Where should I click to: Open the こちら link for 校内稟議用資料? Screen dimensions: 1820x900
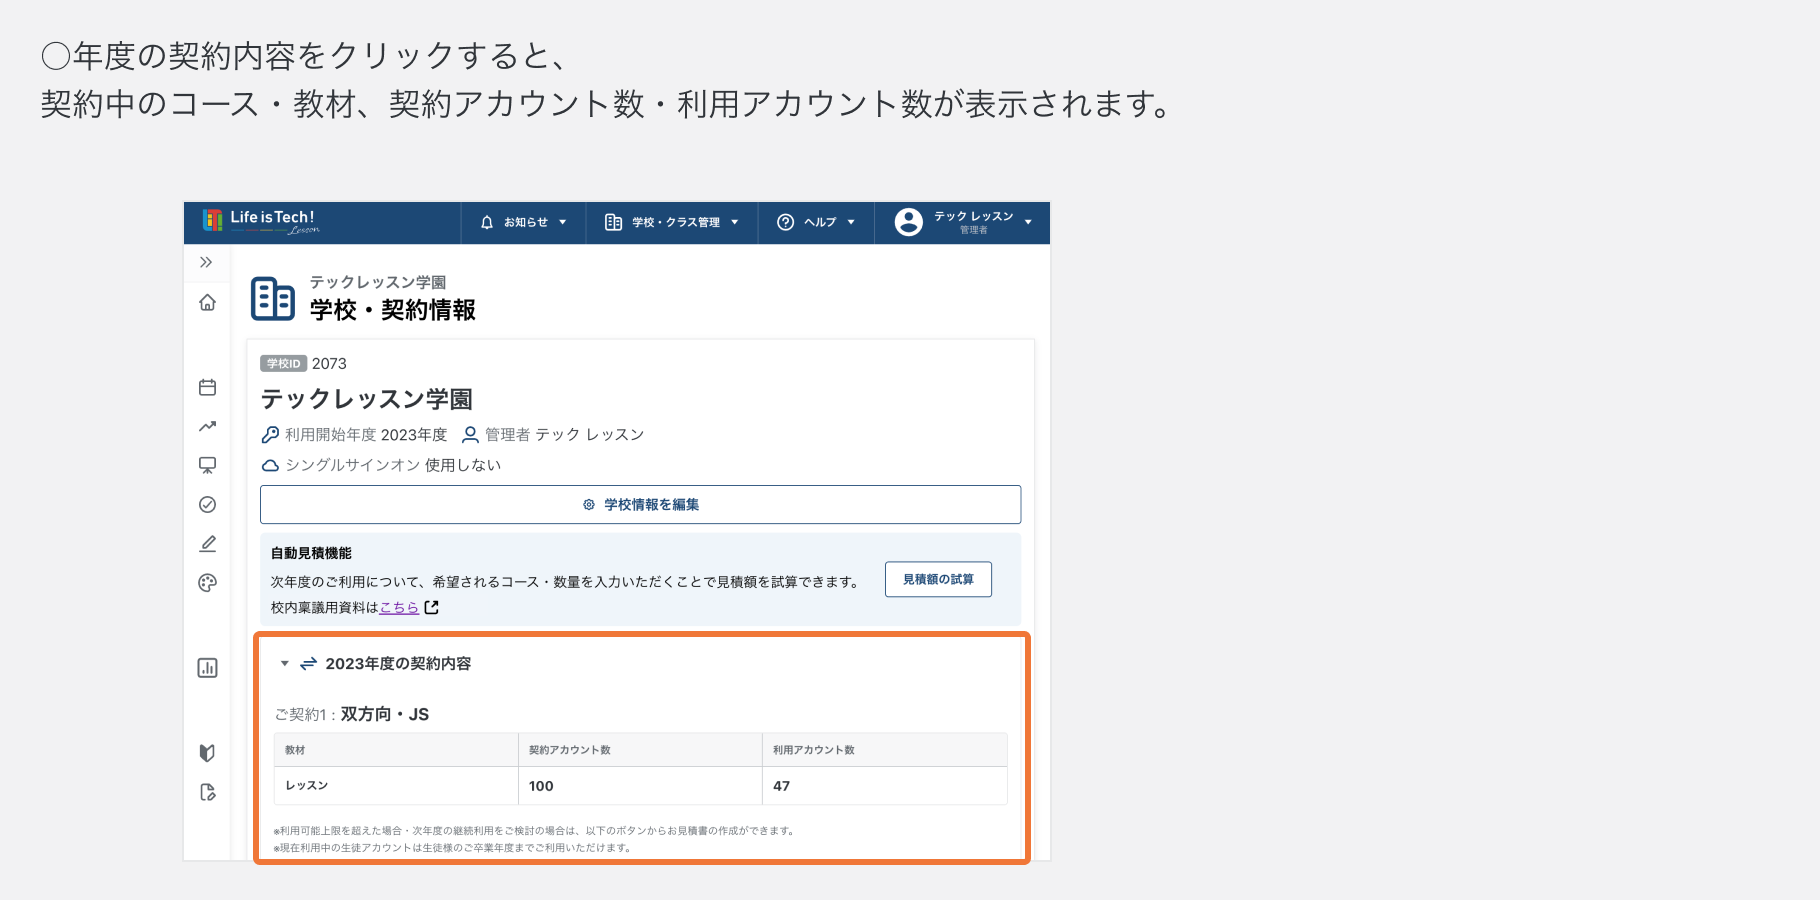[399, 607]
